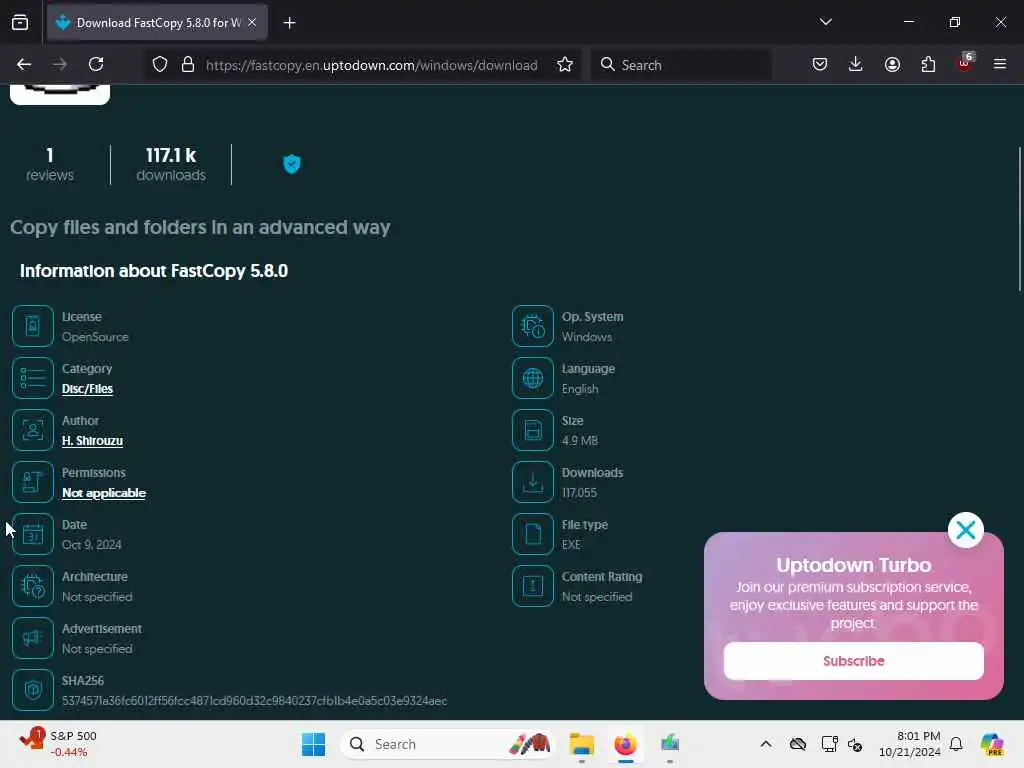Bookmark this page with the star icon
The image size is (1024, 768).
coord(565,65)
